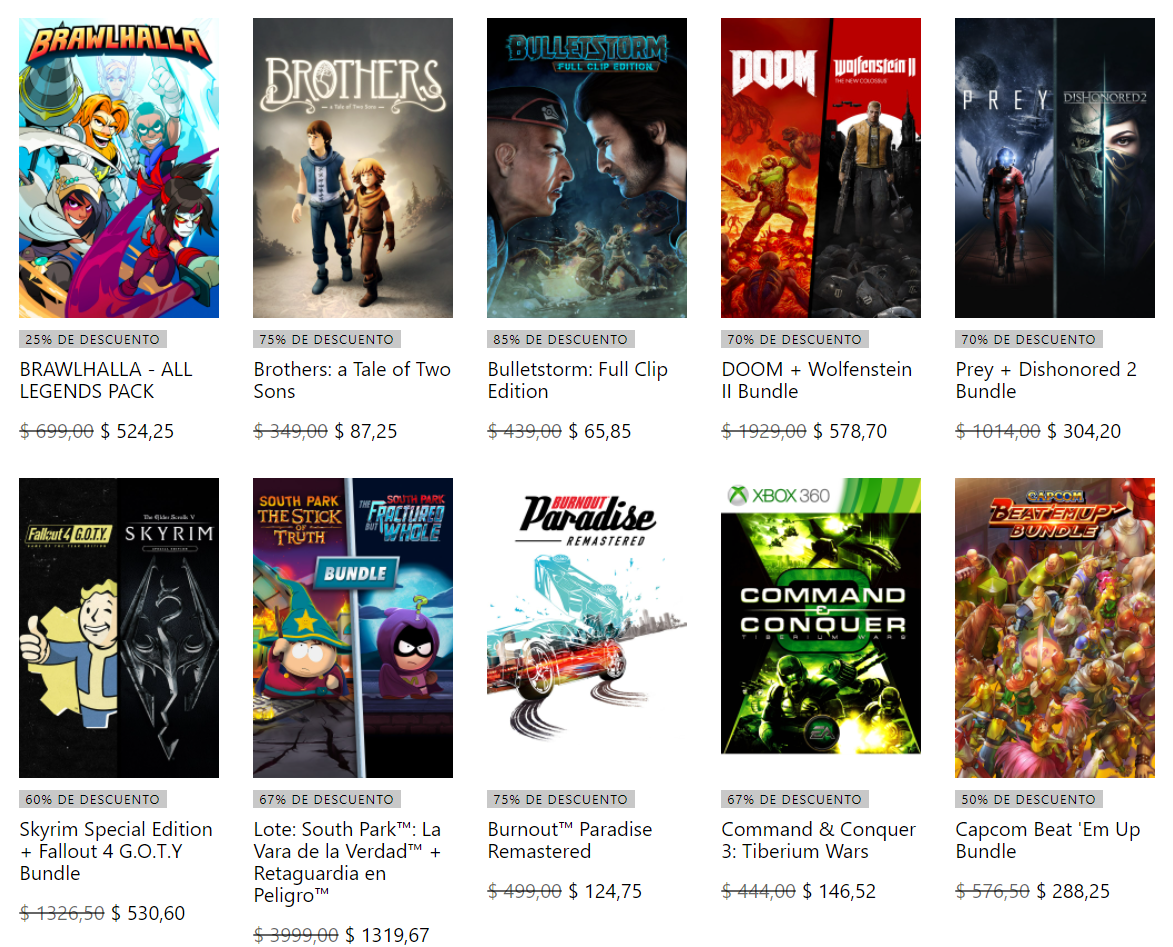Screen dimensions: 1173x947
Task: Select the '50% DE DESCUENTO' badge for Capcom
Action: click(1029, 799)
